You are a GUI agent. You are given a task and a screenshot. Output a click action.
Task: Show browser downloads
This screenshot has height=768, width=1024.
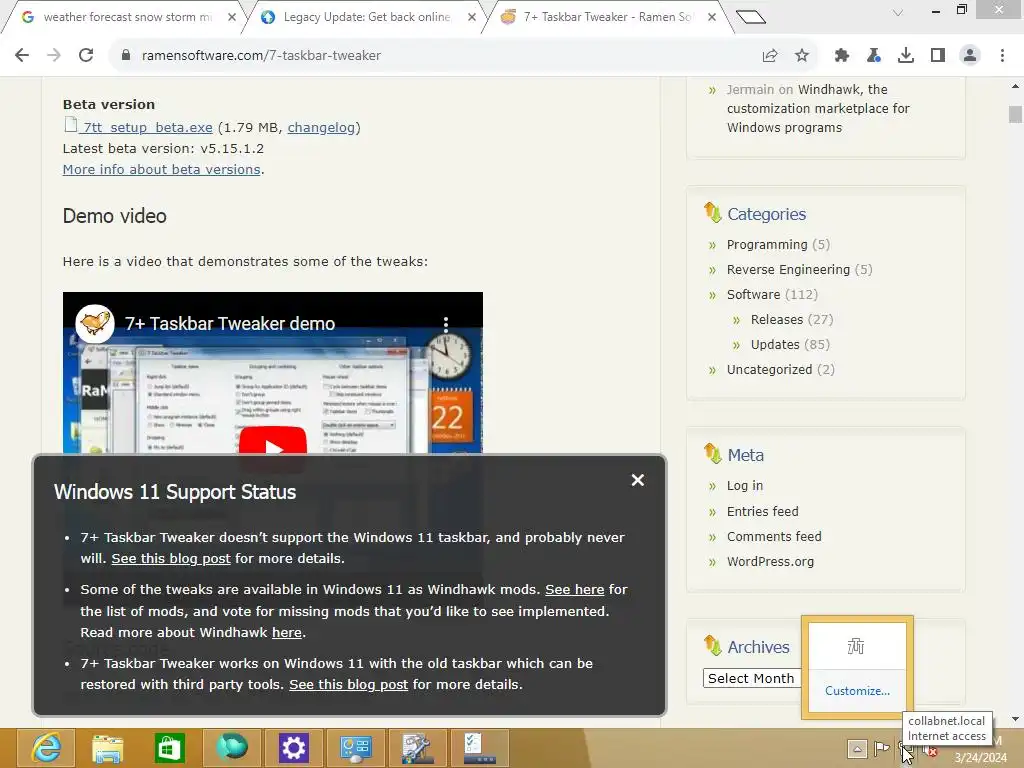pyautogui.click(x=906, y=56)
